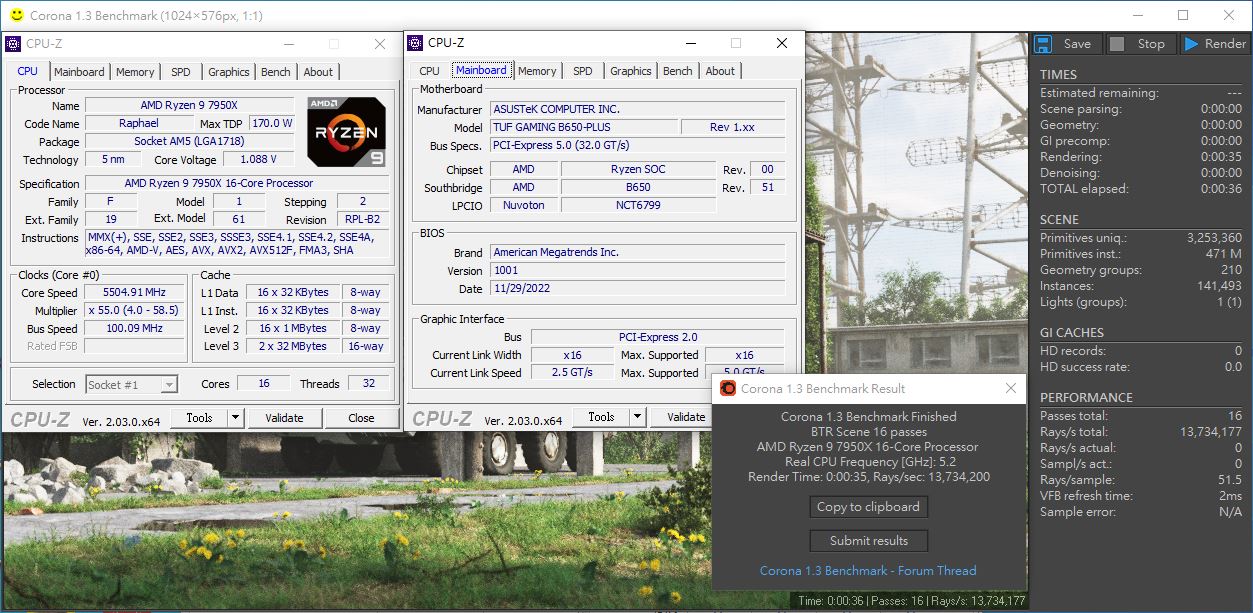Maximize the Corona Benchmark main window
Screen dimensions: 1253x613
point(1183,15)
